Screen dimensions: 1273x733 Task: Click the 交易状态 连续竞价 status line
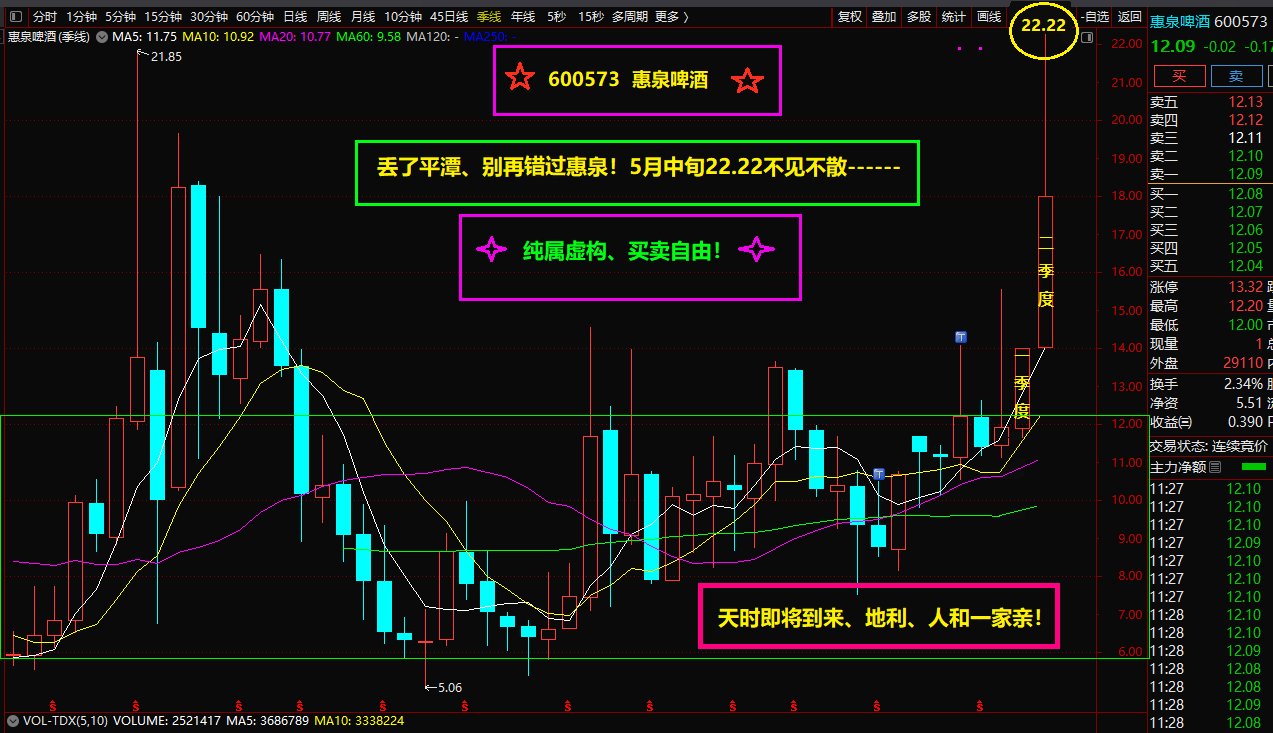(x=1209, y=446)
